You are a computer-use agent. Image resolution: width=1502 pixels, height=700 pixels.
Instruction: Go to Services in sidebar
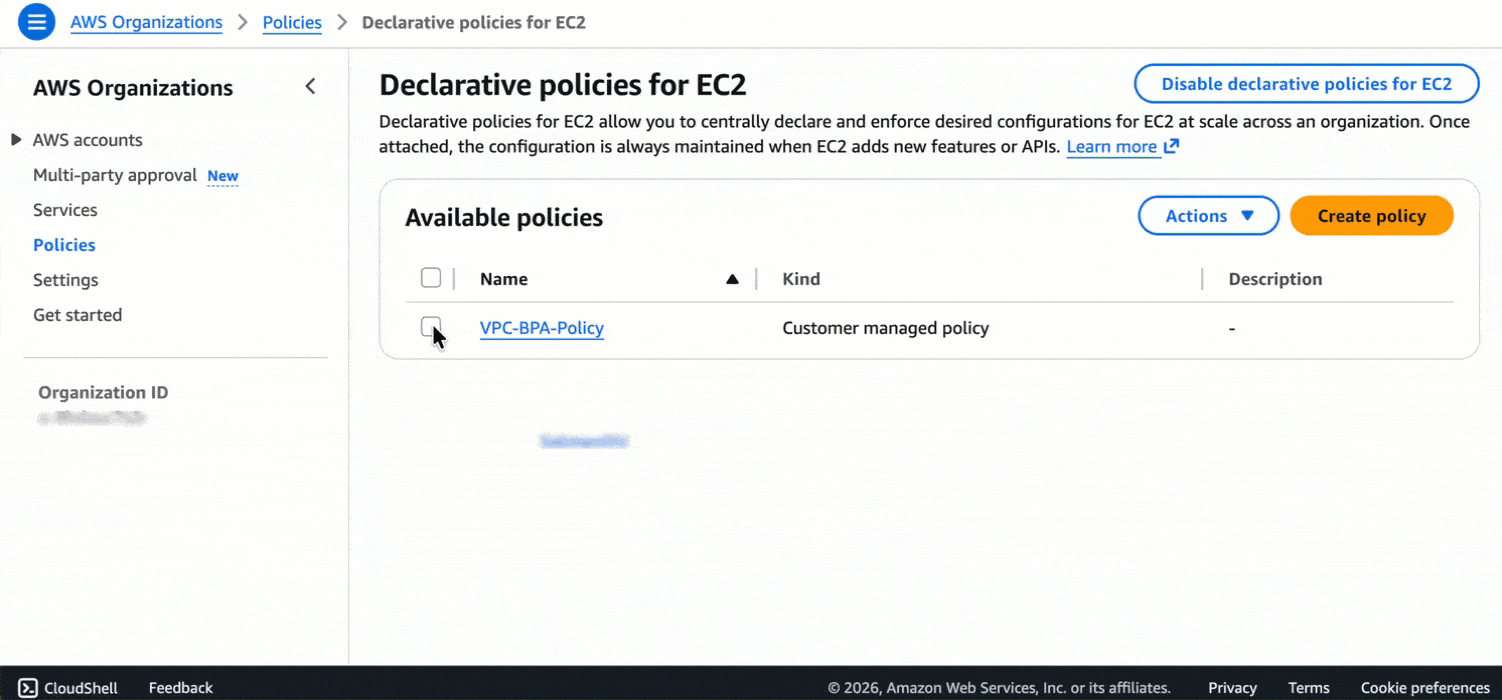pyautogui.click(x=65, y=210)
